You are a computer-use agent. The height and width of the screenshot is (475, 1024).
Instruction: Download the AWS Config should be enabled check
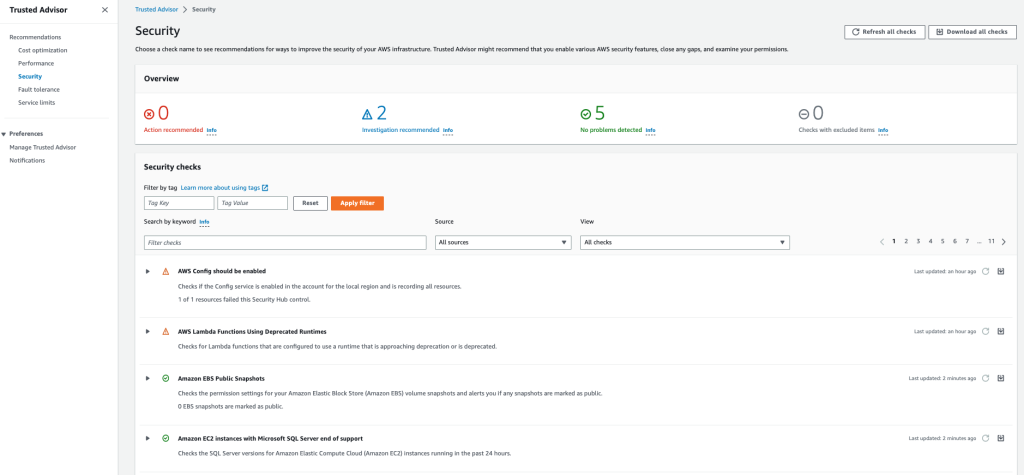(1001, 271)
